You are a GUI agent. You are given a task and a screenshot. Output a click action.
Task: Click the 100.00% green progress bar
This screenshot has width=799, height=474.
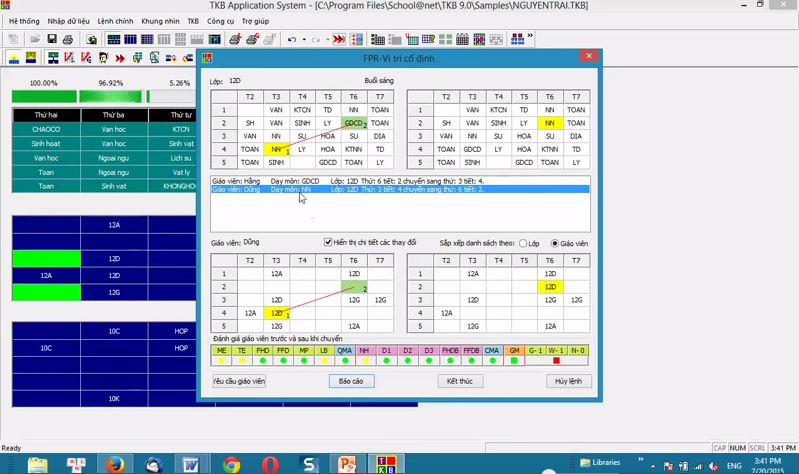click(44, 96)
